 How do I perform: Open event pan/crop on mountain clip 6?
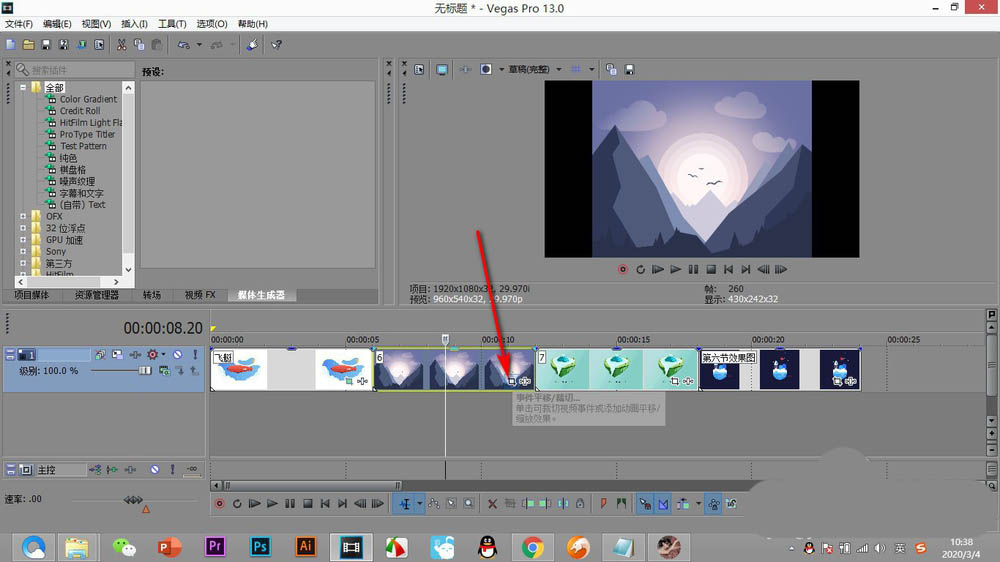[x=511, y=381]
